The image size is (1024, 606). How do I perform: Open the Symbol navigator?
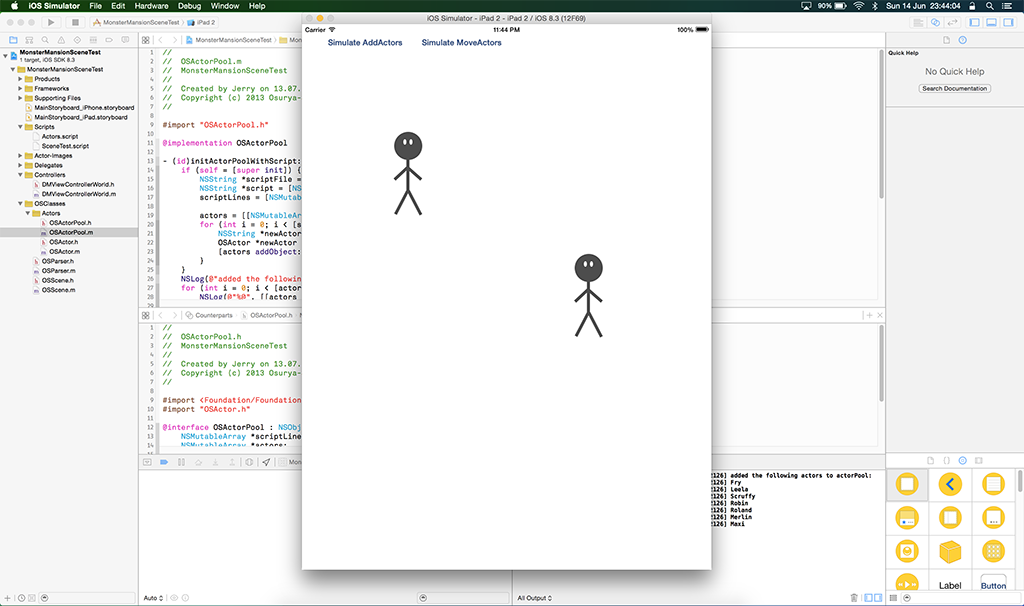[x=29, y=40]
